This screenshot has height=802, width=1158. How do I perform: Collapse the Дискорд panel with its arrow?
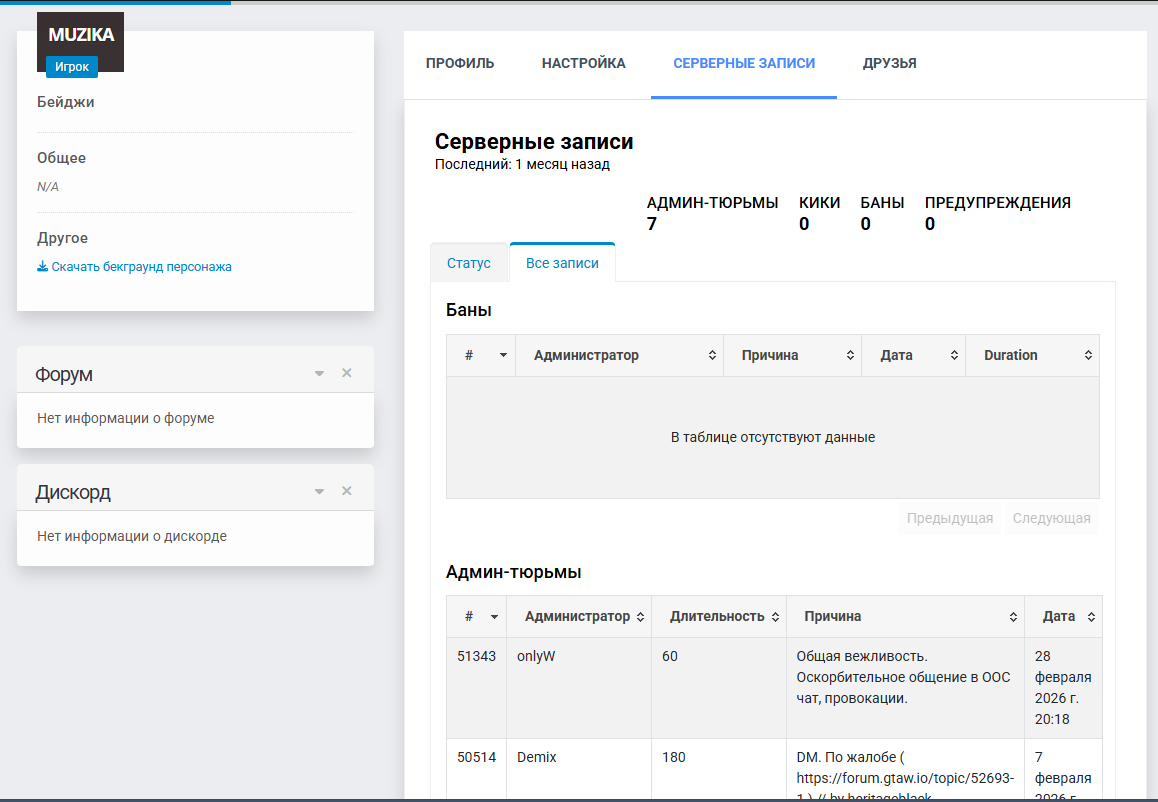[x=319, y=492]
